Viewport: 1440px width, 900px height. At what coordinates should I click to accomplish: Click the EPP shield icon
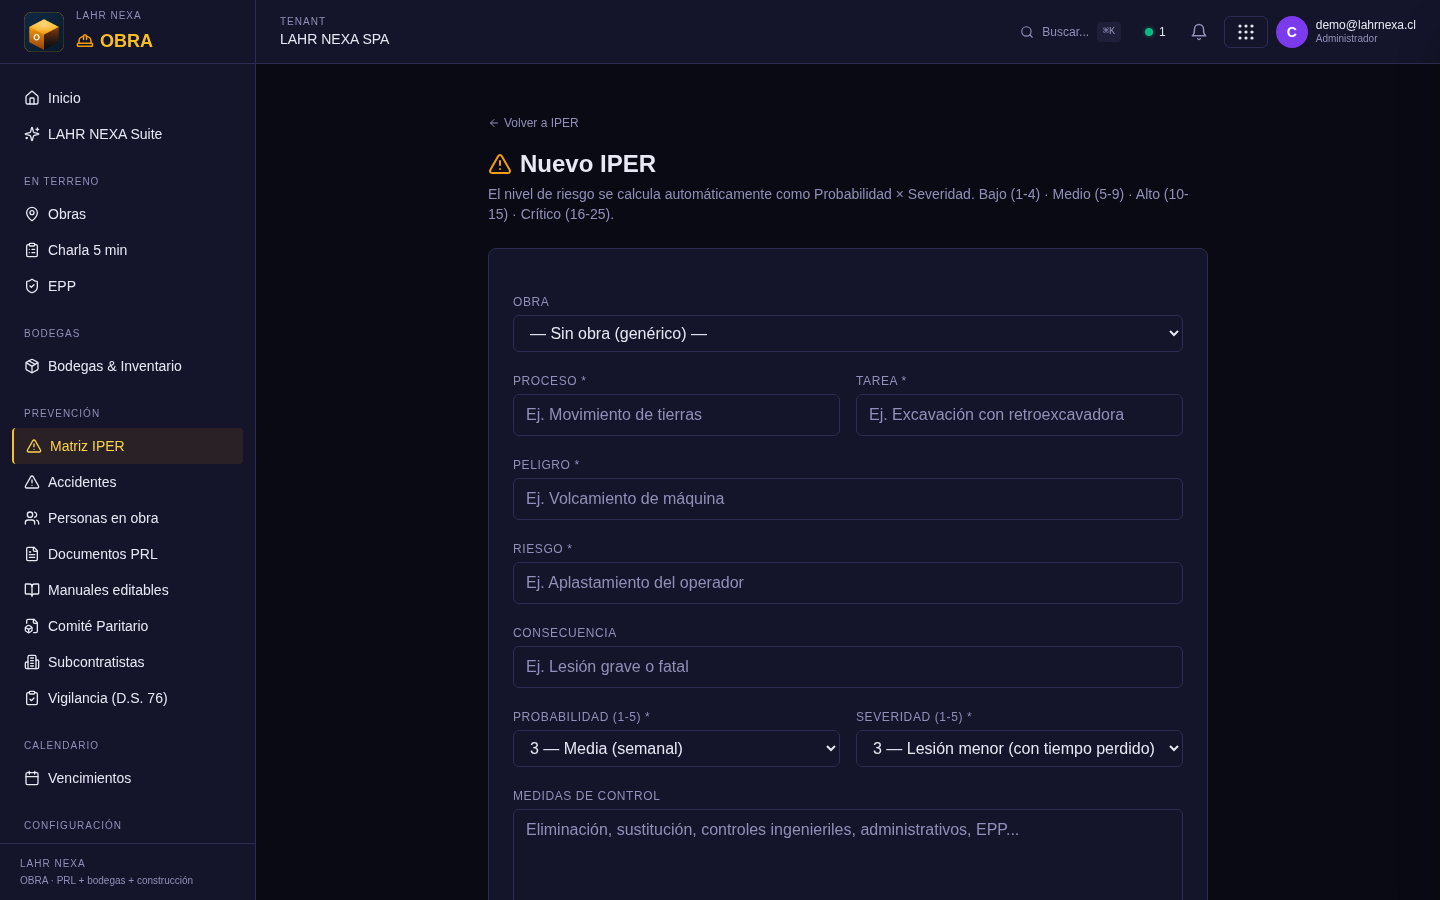(x=32, y=286)
